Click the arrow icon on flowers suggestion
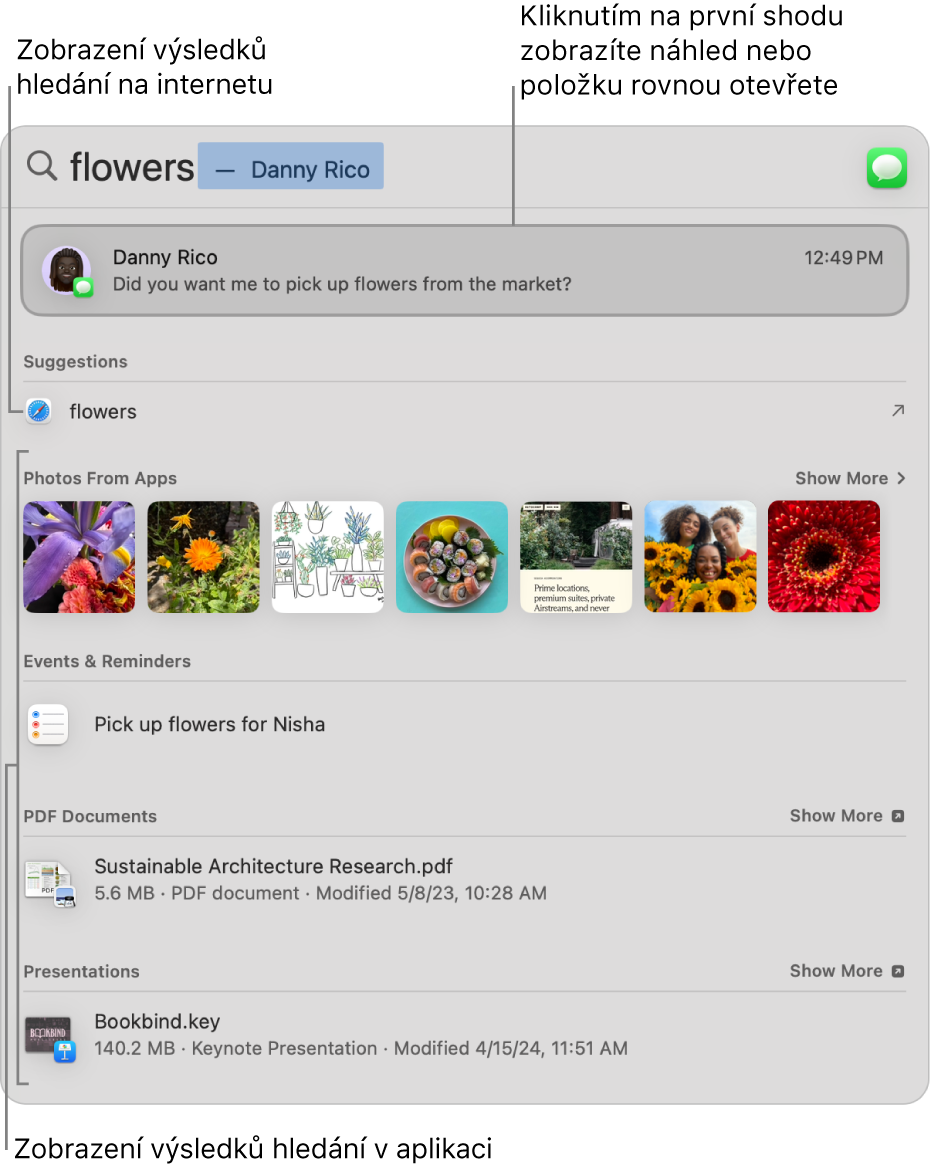This screenshot has width=931, height=1170. 898,410
